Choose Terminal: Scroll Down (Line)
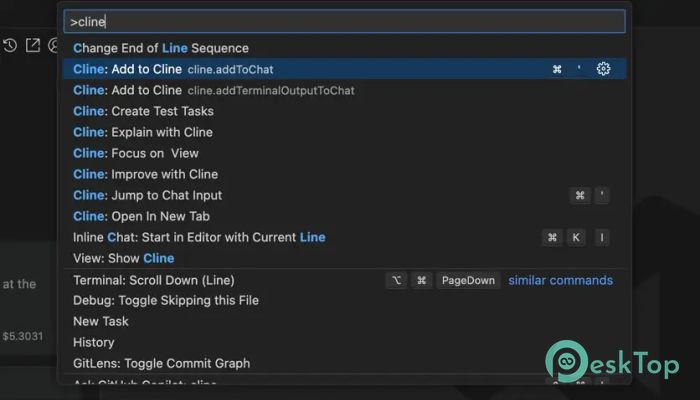This screenshot has height=400, width=700. [x=344, y=280]
